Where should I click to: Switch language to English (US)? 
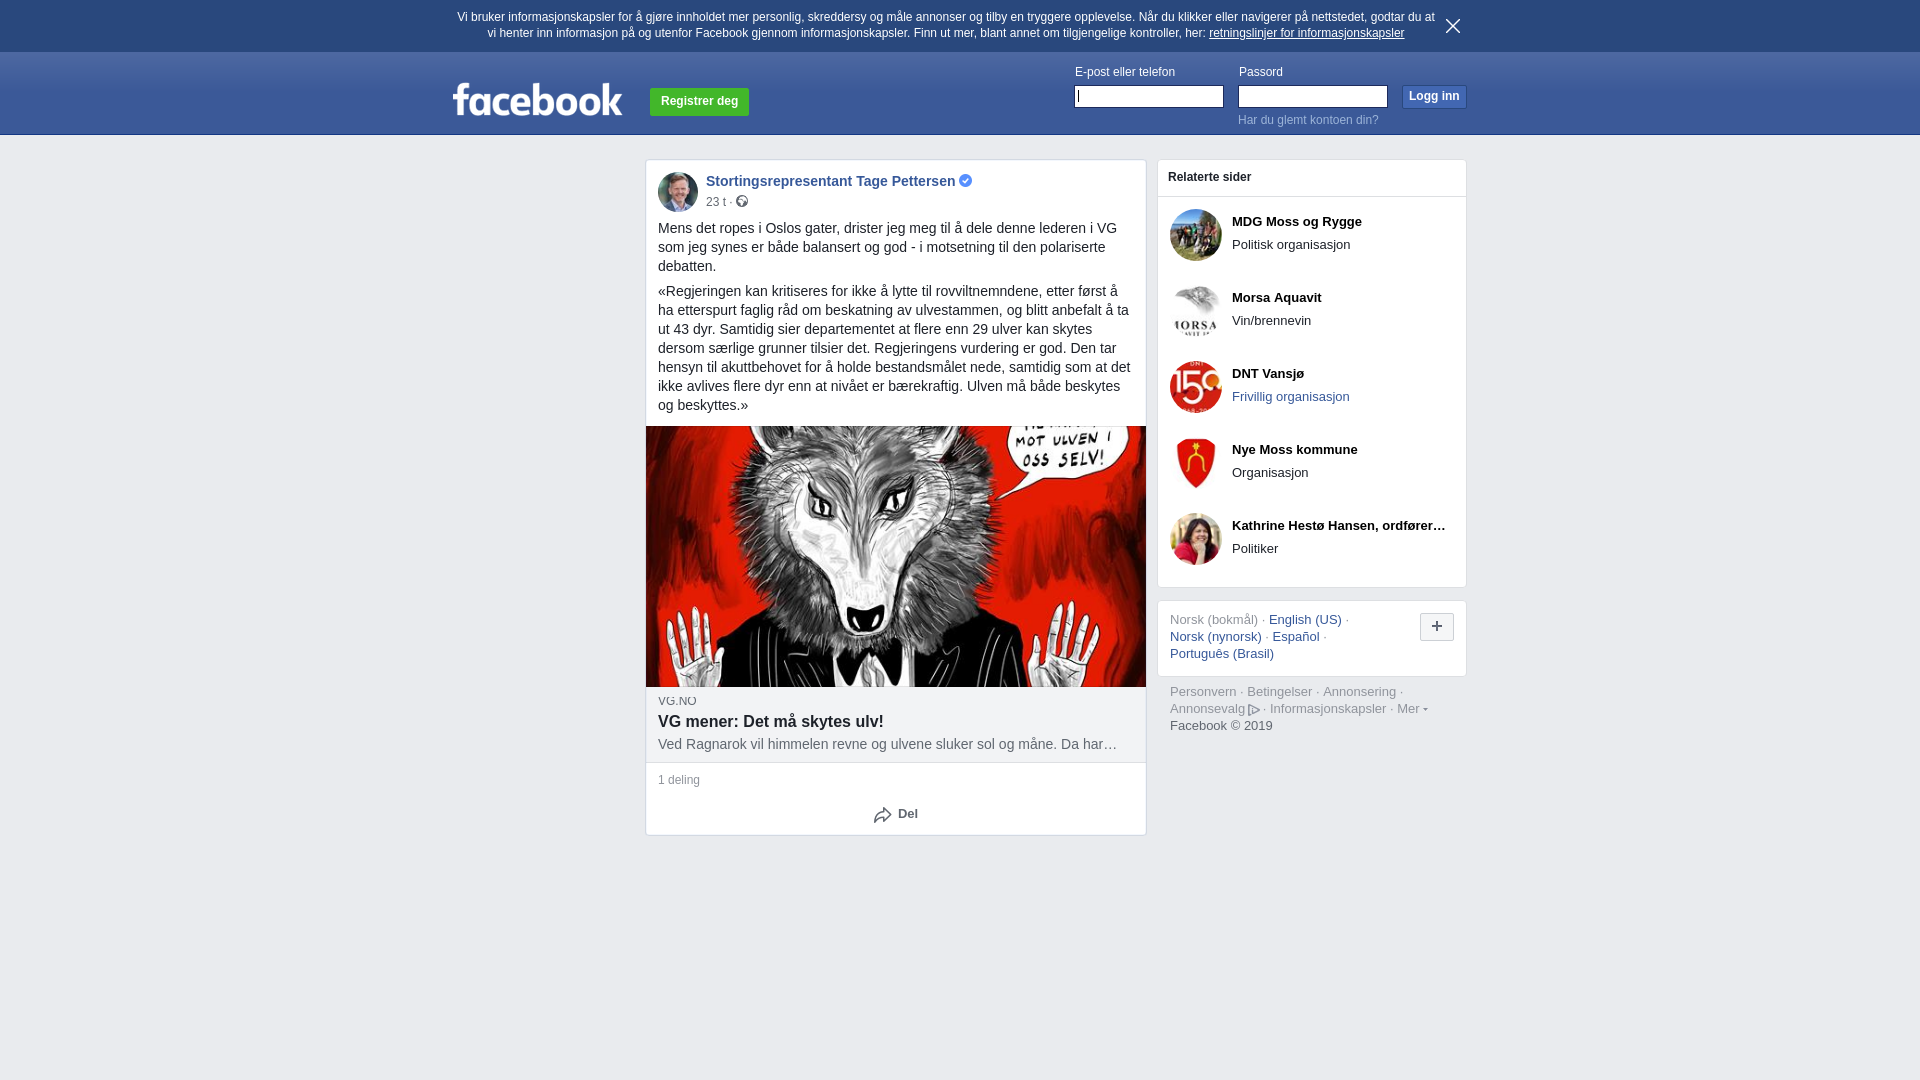pyautogui.click(x=1305, y=620)
